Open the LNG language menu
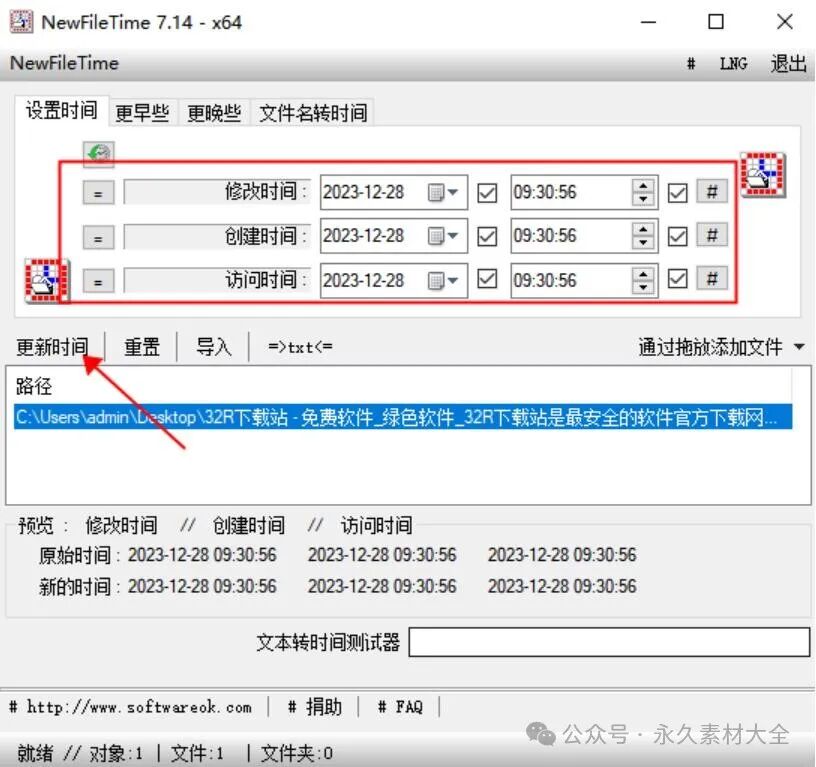 [734, 63]
